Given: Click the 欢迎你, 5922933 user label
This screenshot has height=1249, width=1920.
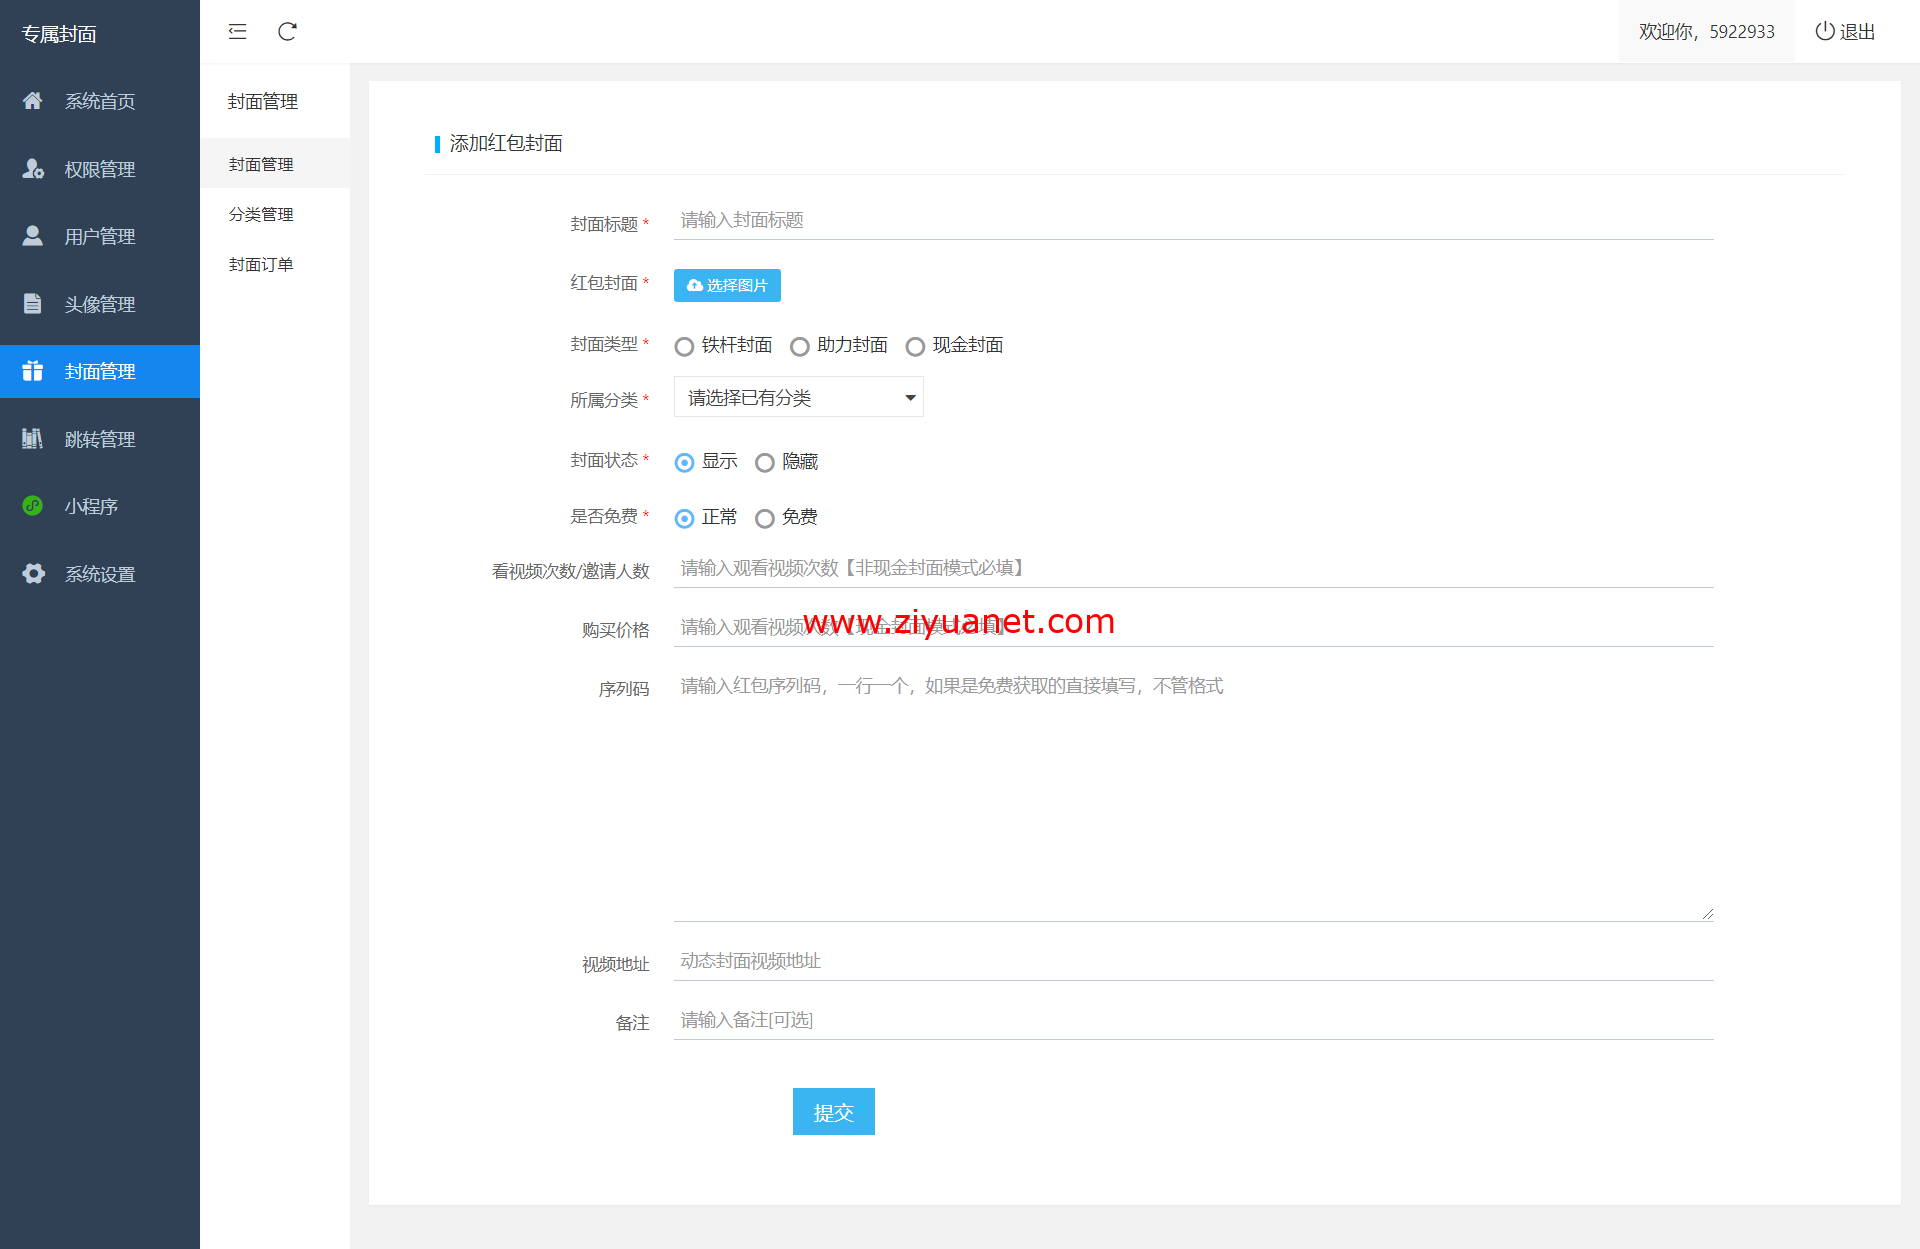Looking at the screenshot, I should pos(1706,32).
